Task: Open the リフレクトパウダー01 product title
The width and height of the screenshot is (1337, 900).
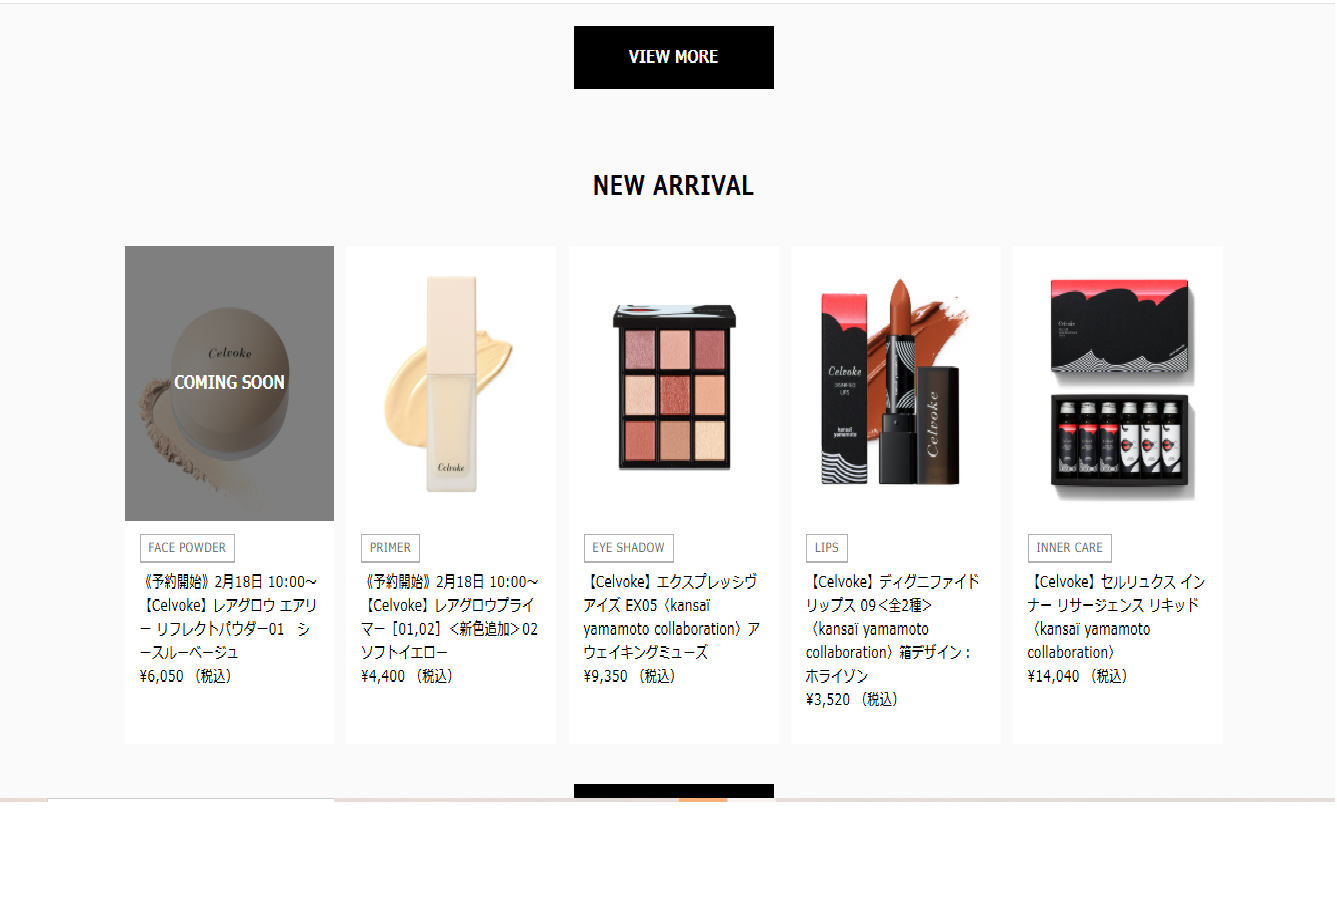Action: 229,617
